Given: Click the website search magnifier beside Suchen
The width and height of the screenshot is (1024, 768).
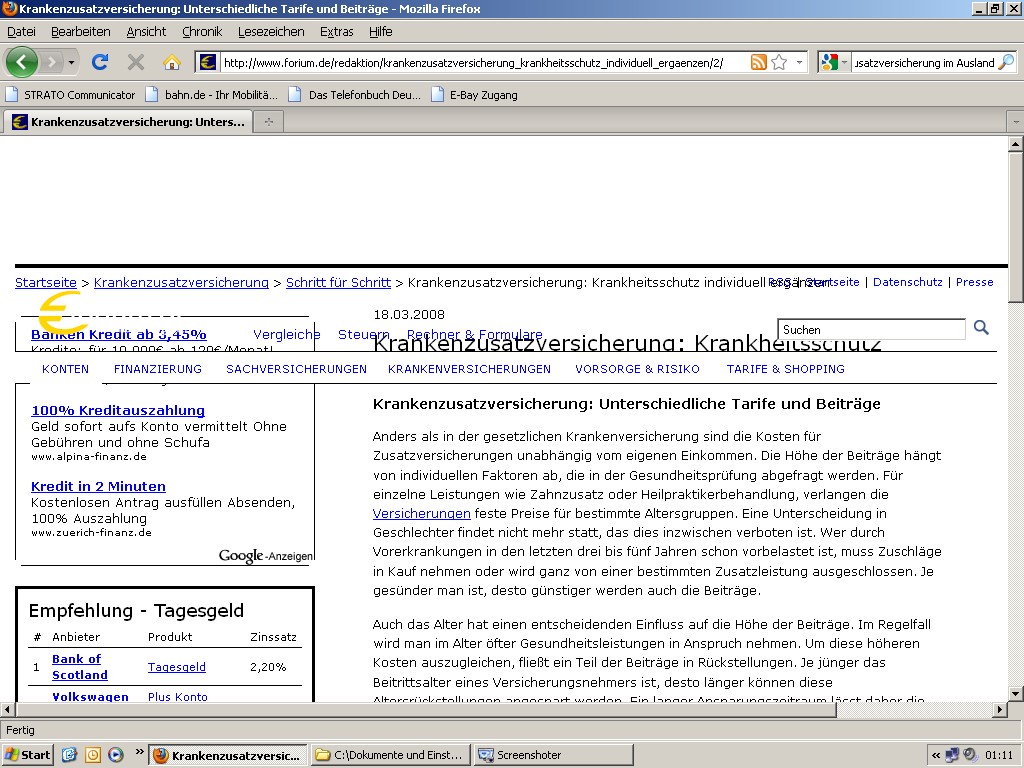Looking at the screenshot, I should pos(981,328).
